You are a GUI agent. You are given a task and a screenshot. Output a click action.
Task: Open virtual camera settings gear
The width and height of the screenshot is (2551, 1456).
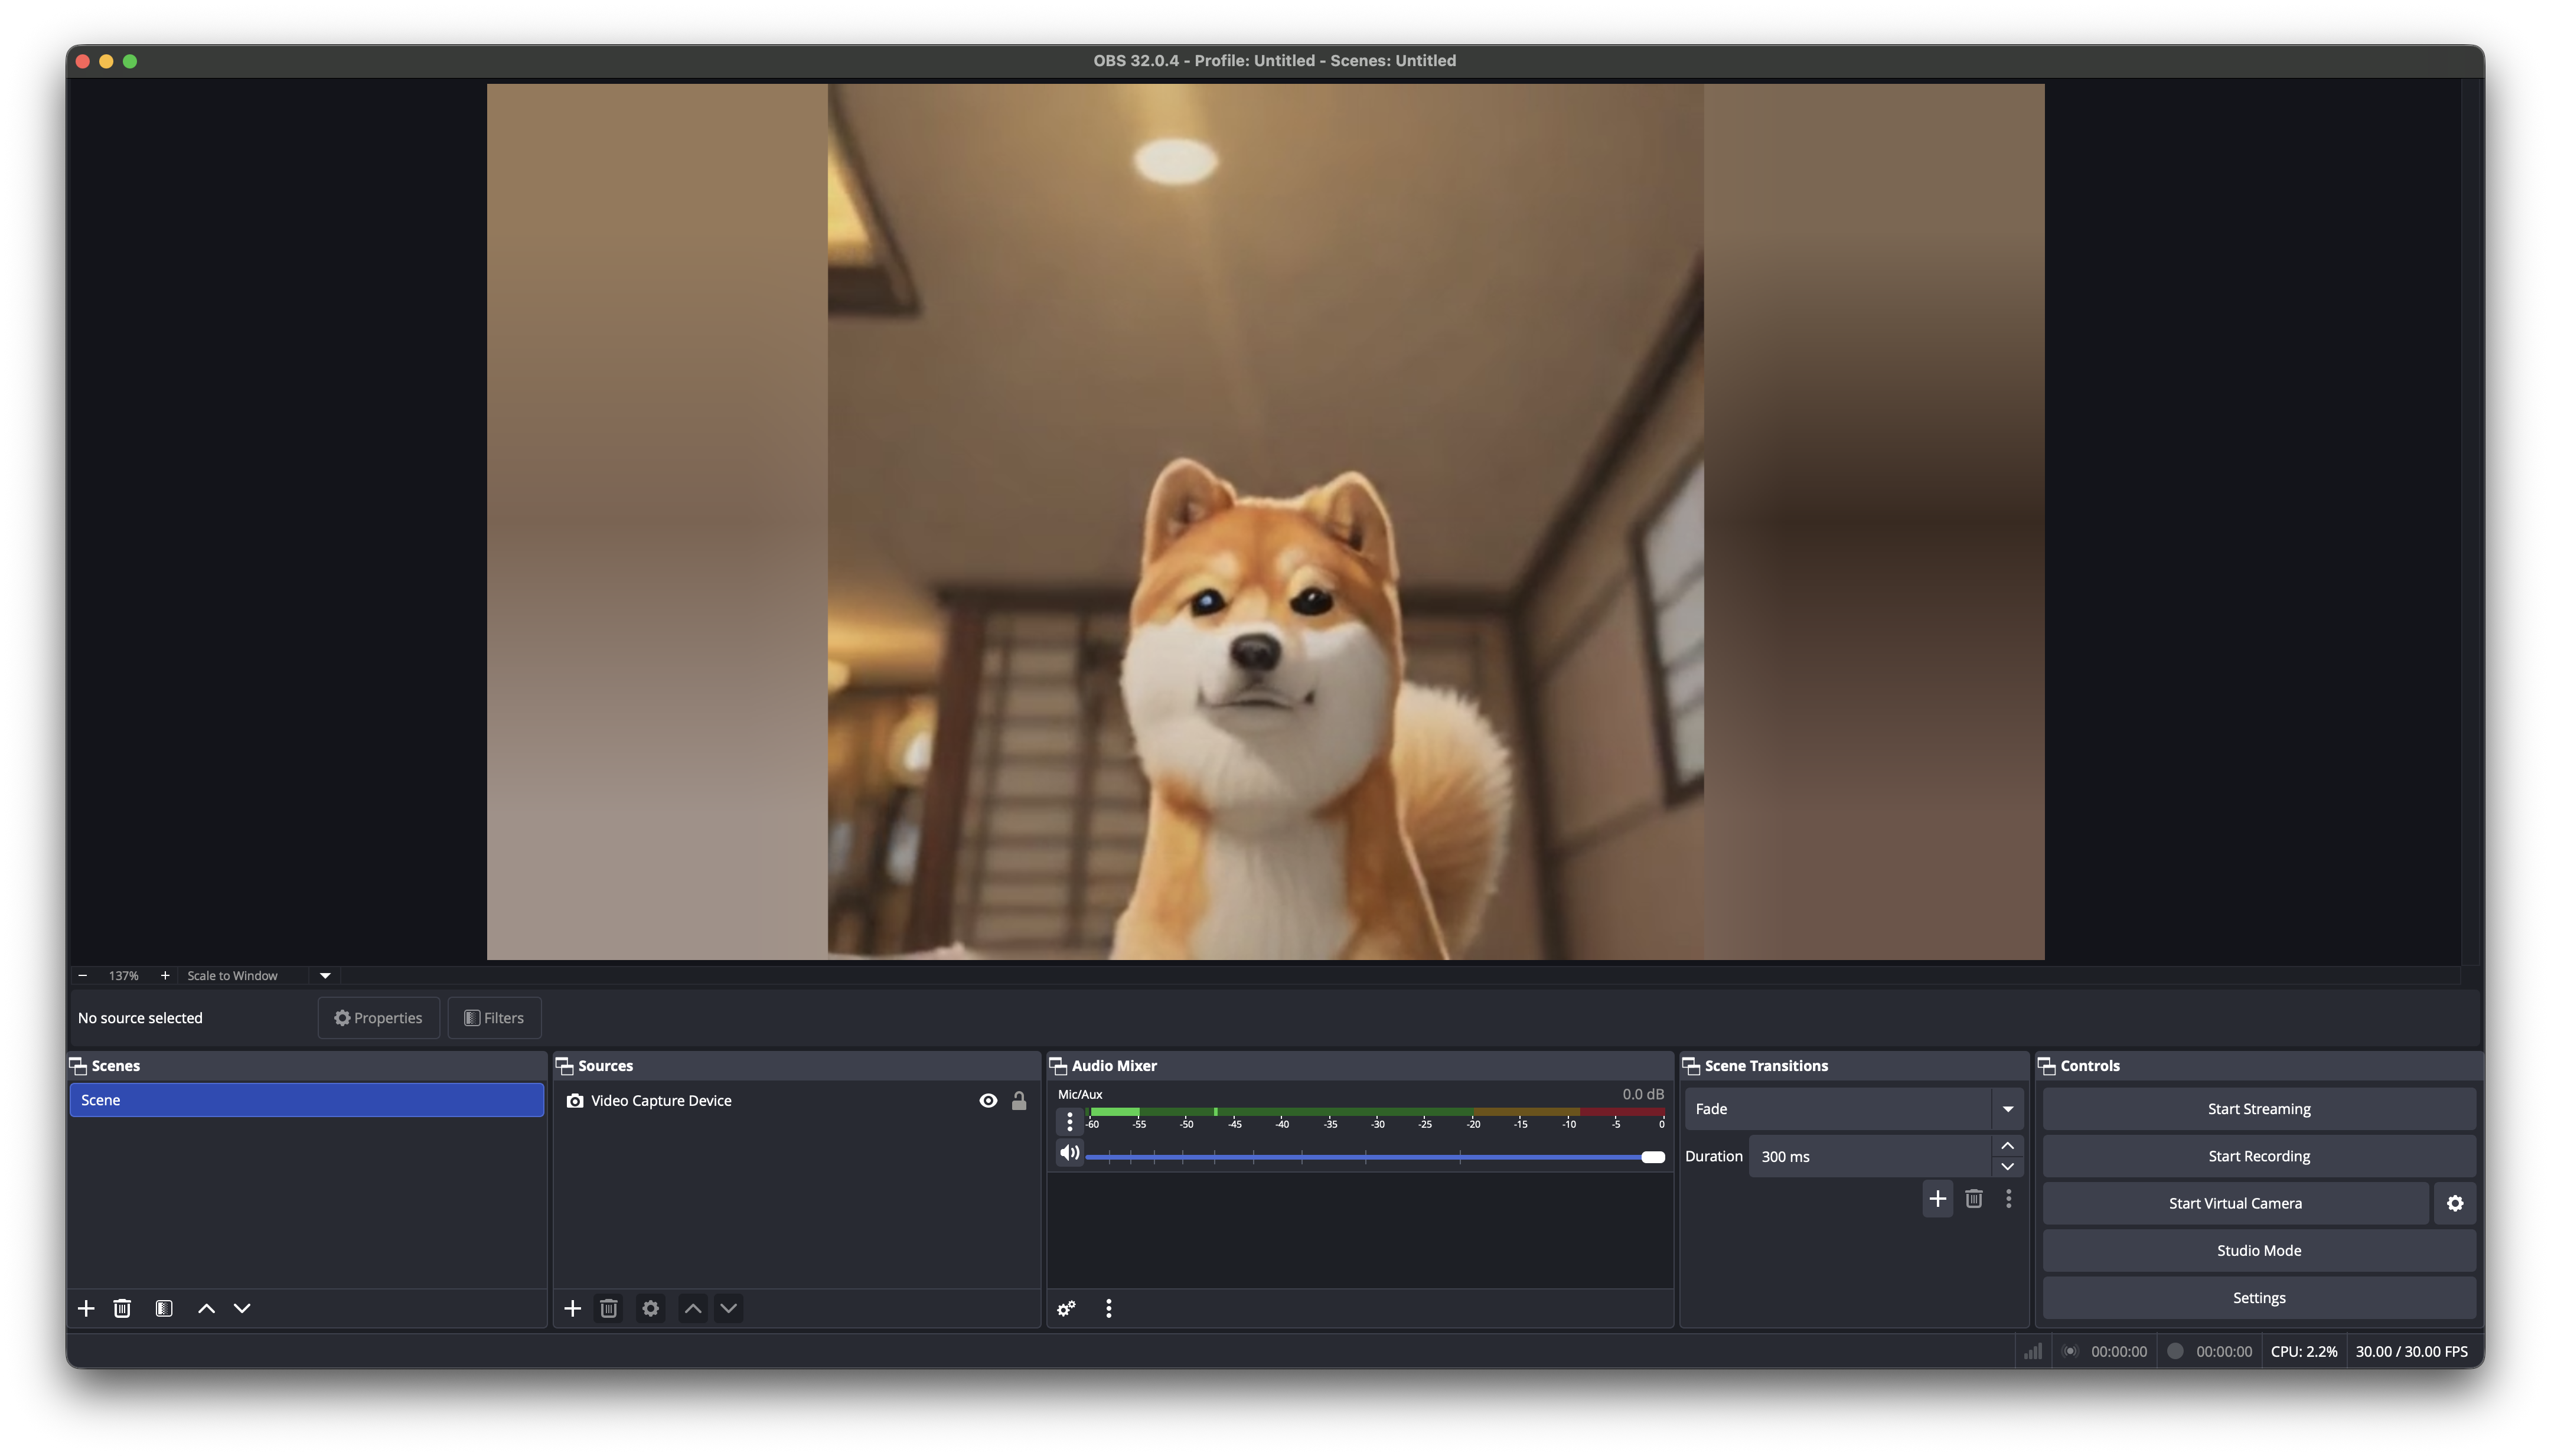pos(2455,1203)
